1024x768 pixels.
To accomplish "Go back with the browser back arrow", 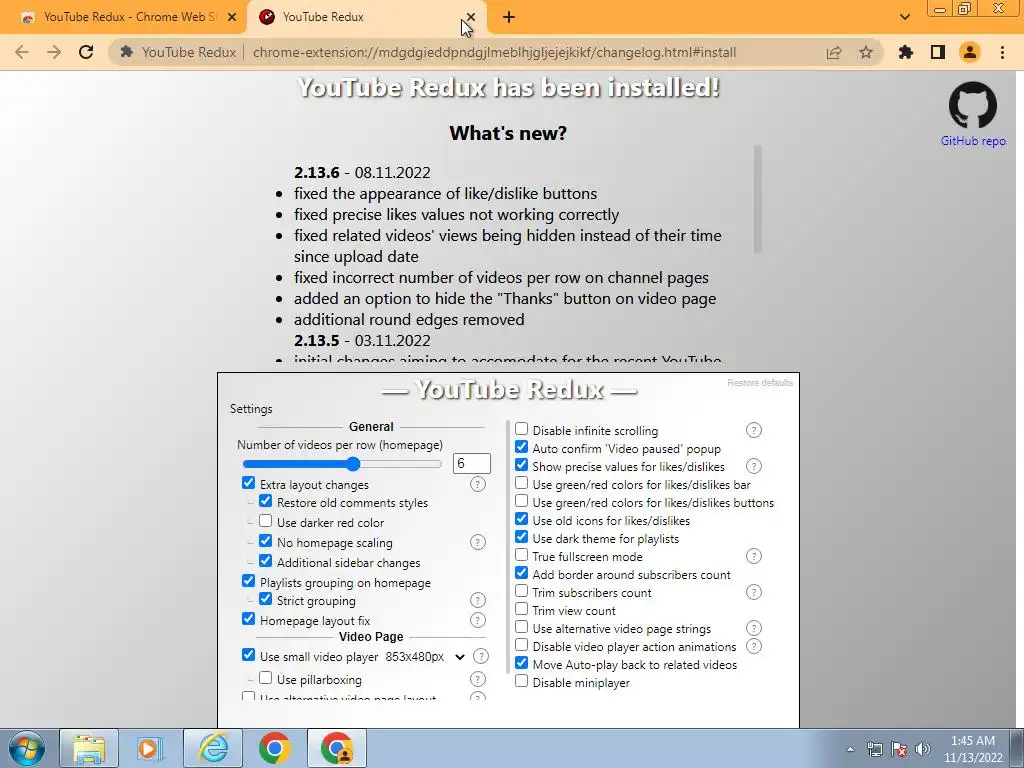I will pyautogui.click(x=22, y=52).
